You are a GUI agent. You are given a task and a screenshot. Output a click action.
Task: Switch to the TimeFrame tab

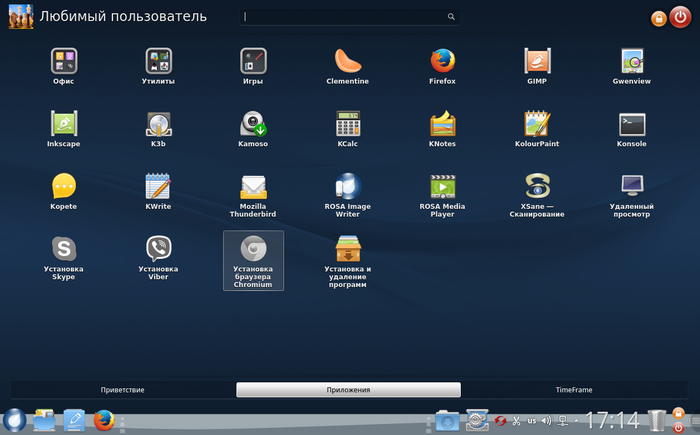[x=573, y=389]
